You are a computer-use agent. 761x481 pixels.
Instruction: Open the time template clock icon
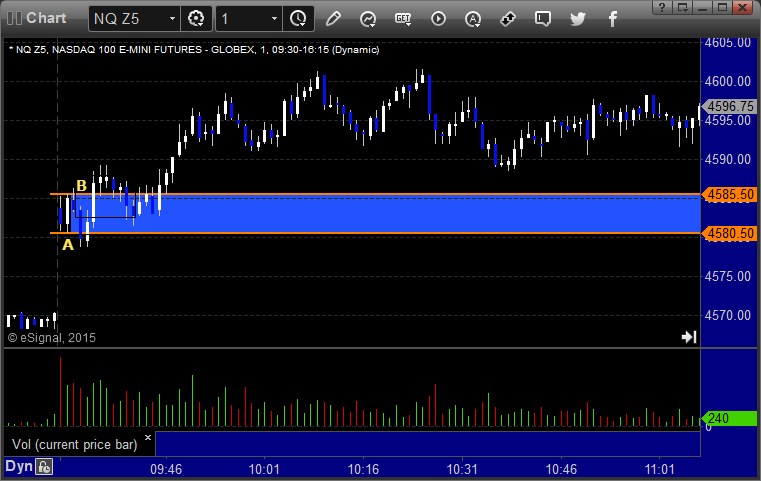(298, 19)
